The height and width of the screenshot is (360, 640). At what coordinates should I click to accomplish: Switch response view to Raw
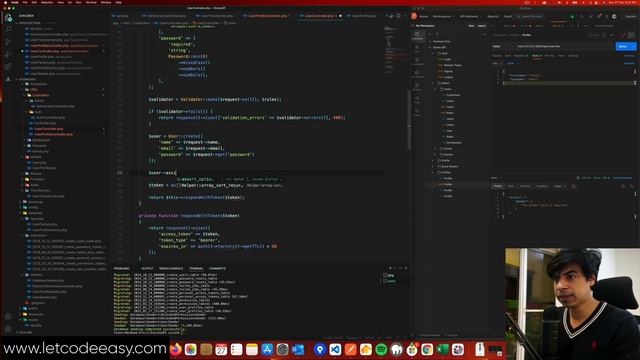pyautogui.click(x=511, y=186)
